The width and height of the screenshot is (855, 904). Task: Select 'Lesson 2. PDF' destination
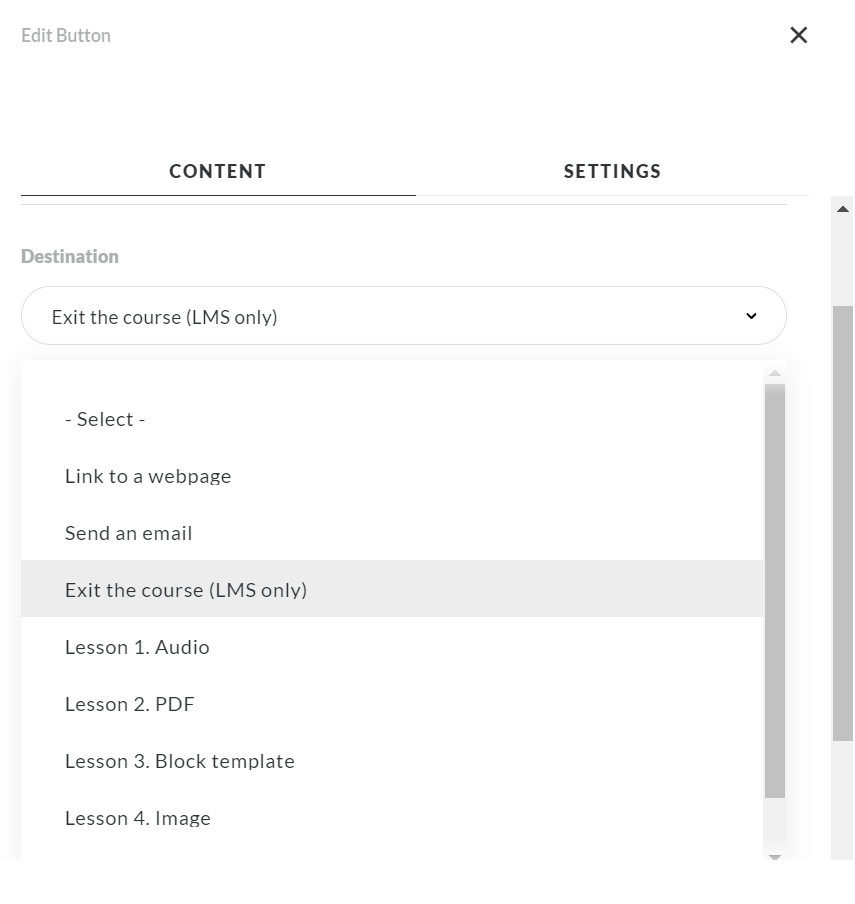[130, 704]
